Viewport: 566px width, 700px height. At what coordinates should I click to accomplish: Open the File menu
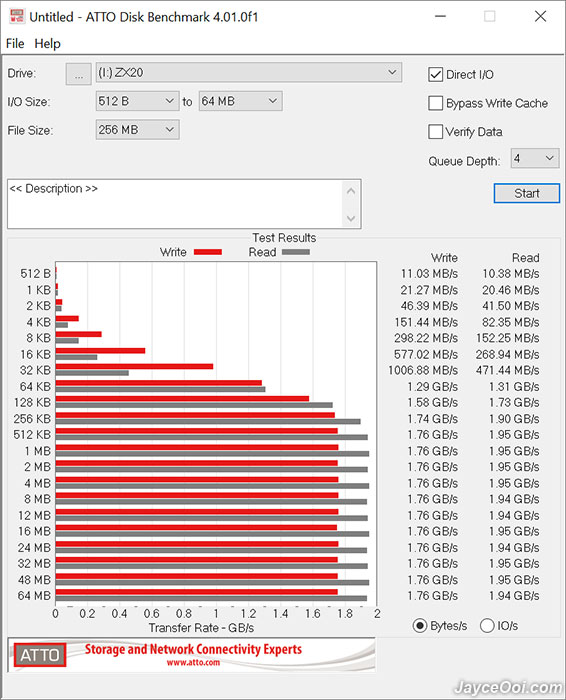click(x=15, y=44)
